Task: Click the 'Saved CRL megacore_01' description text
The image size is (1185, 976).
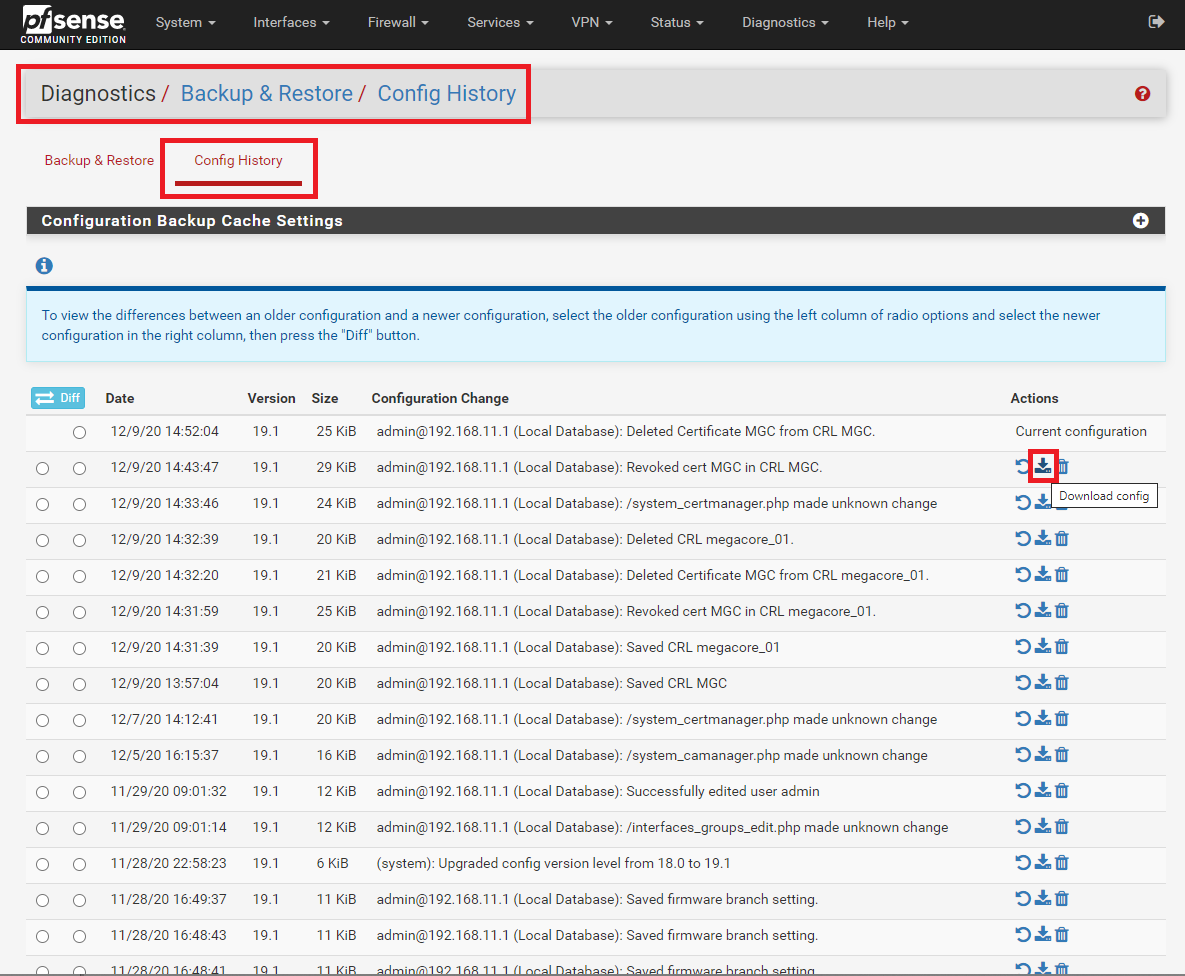Action: point(703,647)
